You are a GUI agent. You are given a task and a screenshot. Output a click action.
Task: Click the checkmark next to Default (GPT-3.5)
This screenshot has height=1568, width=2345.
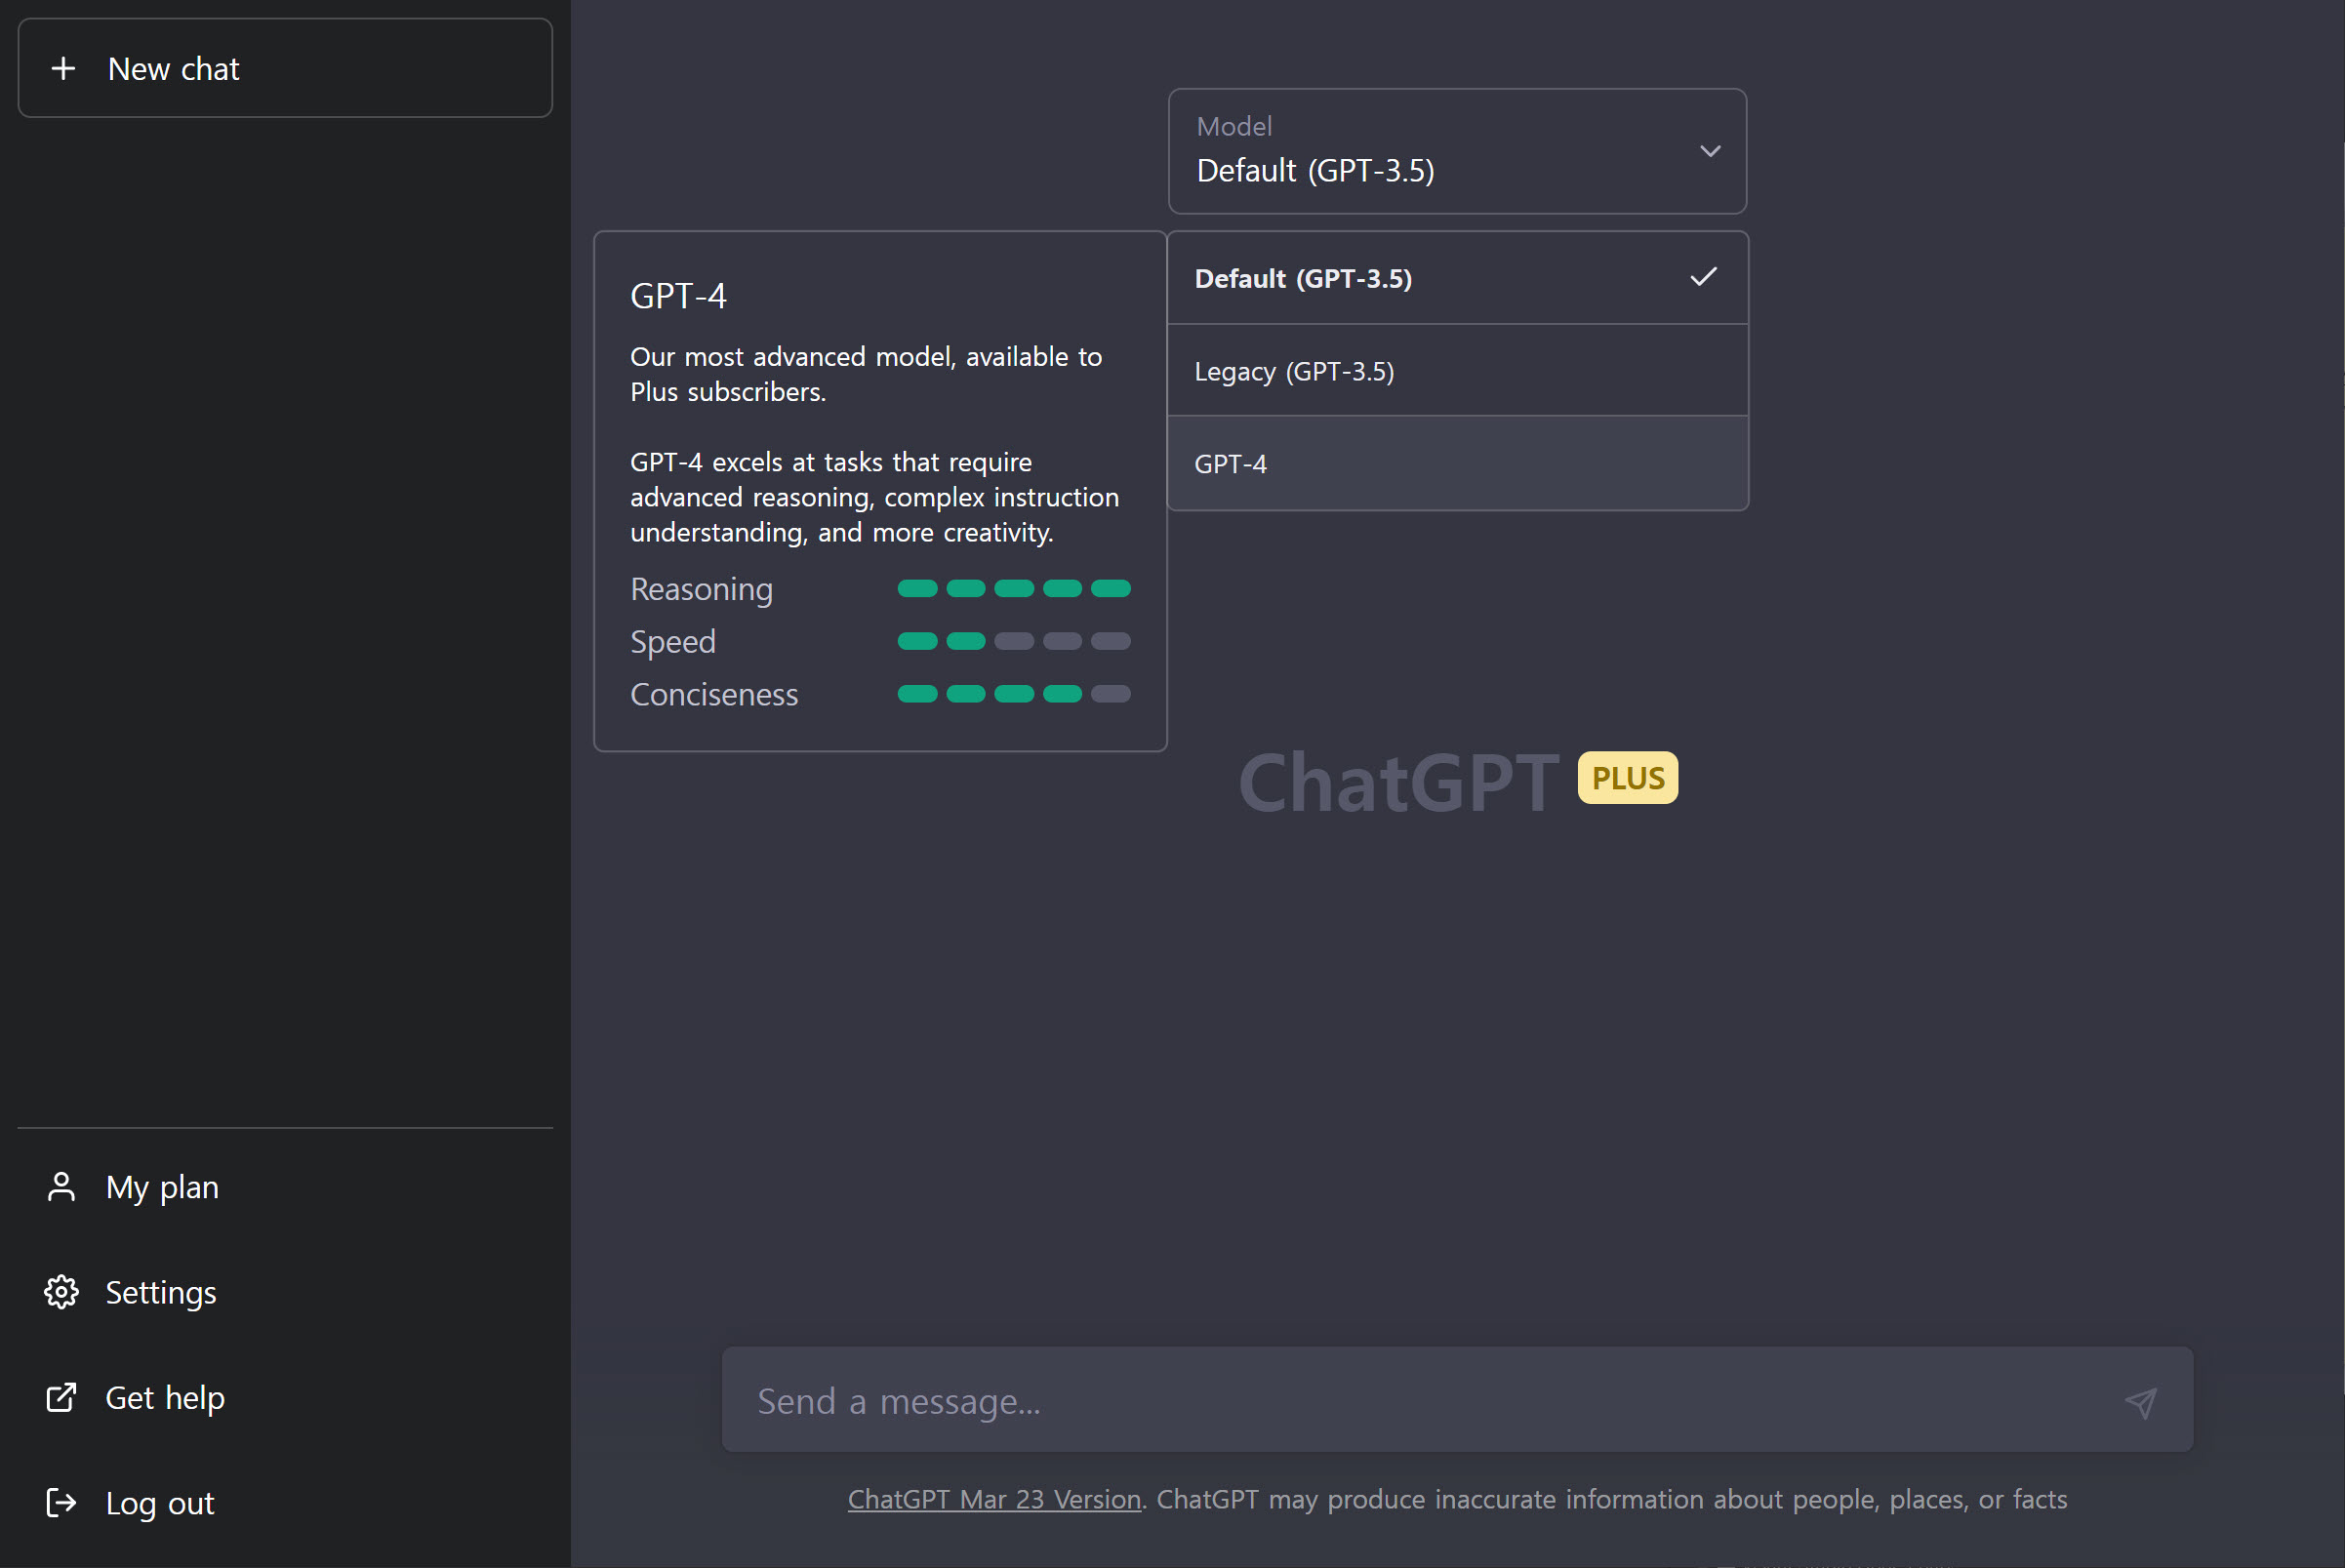1703,277
